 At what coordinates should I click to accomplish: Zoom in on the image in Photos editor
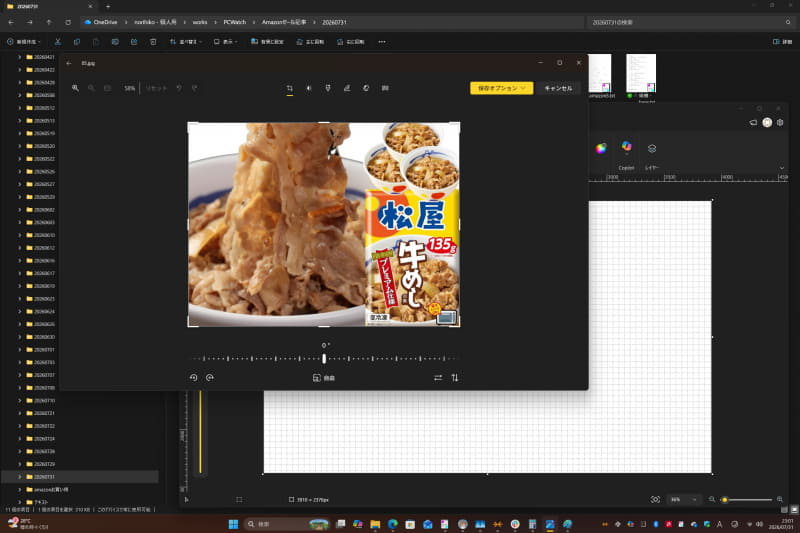point(76,88)
